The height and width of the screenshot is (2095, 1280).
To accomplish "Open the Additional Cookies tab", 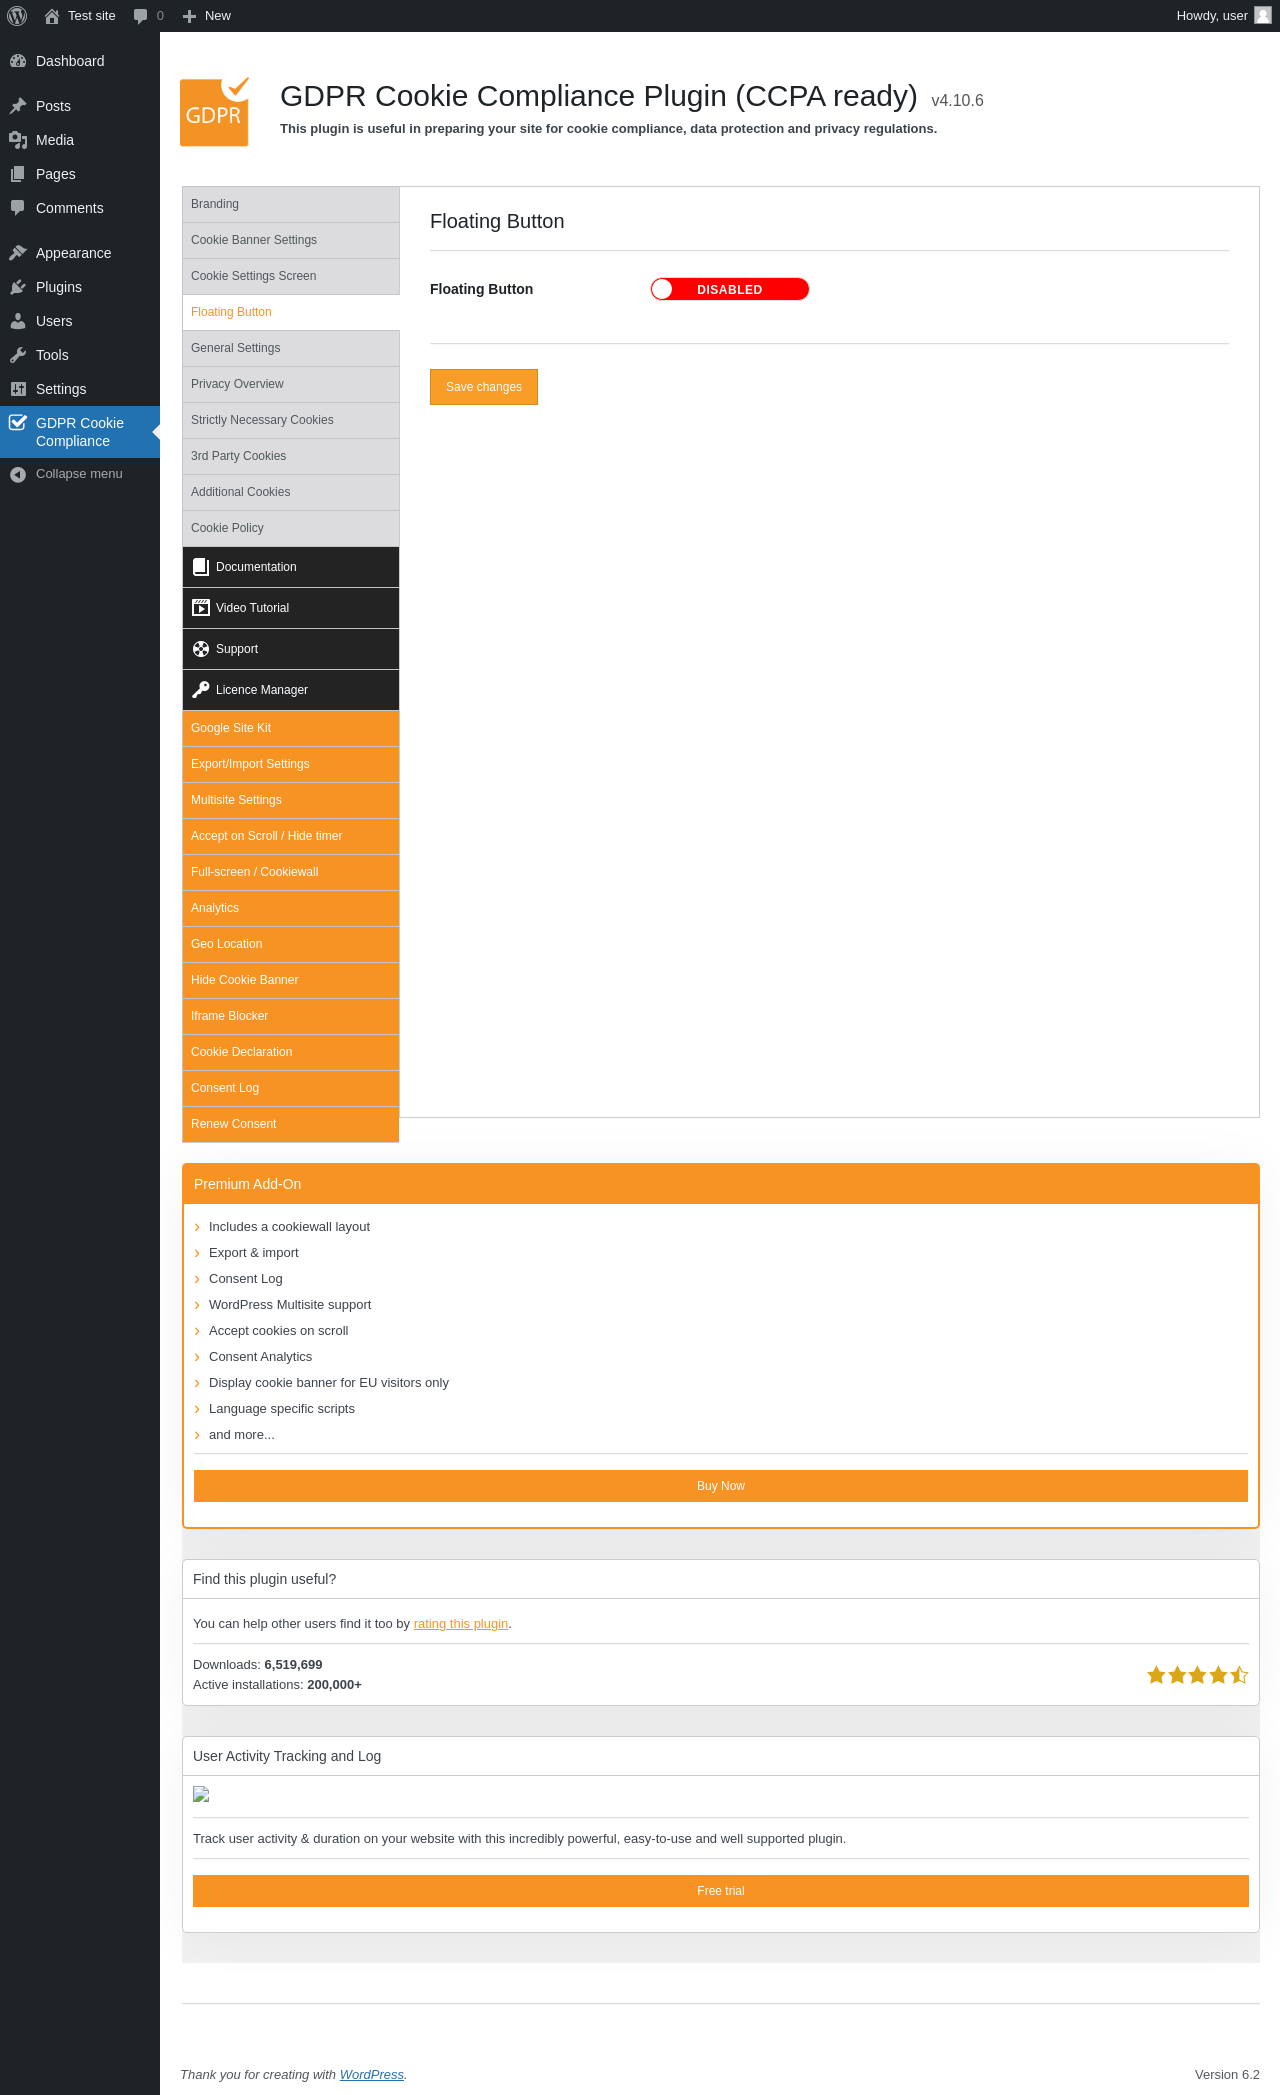I will point(291,492).
